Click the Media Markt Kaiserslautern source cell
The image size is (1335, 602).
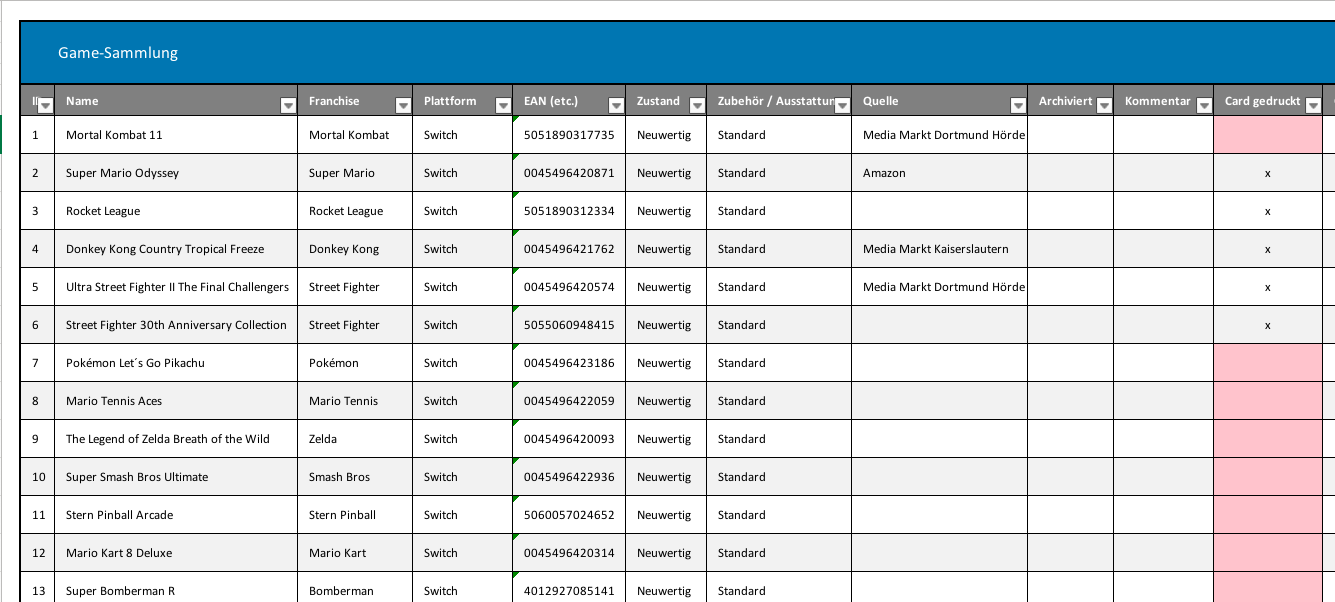pos(940,249)
